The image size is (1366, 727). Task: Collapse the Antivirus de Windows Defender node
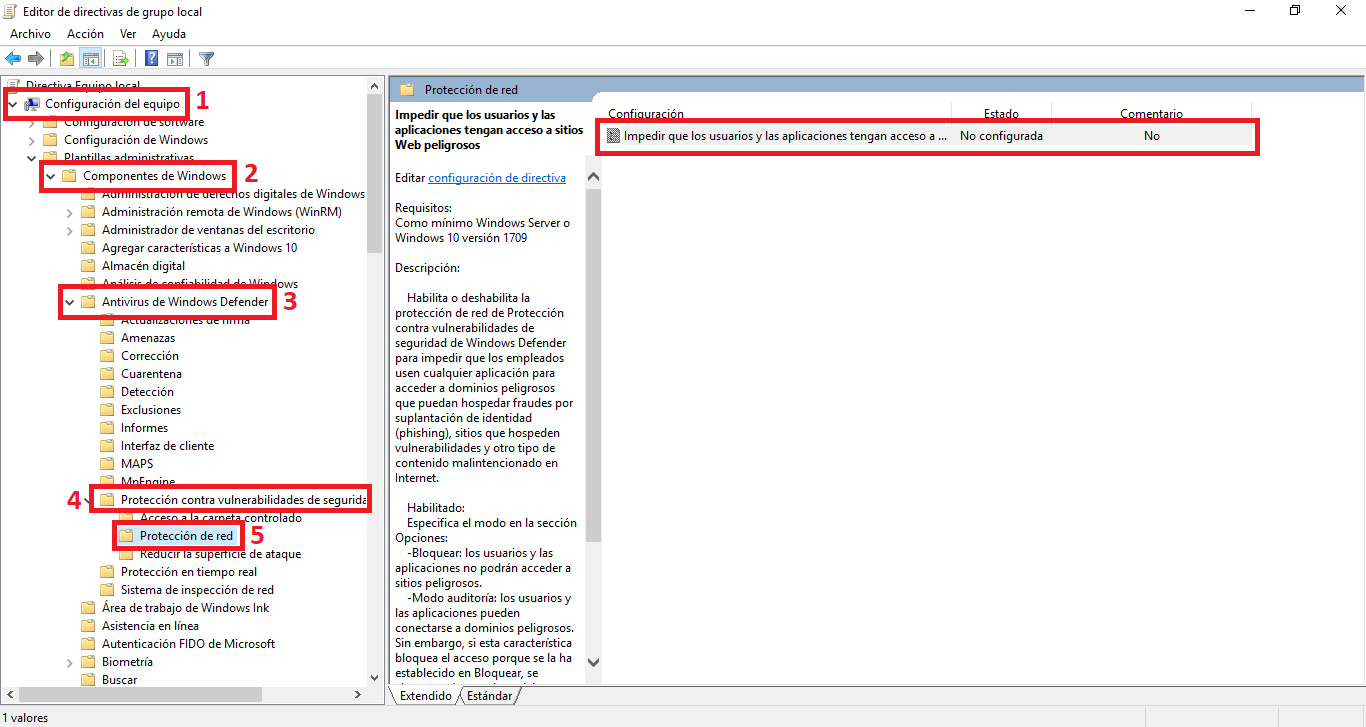tap(69, 302)
